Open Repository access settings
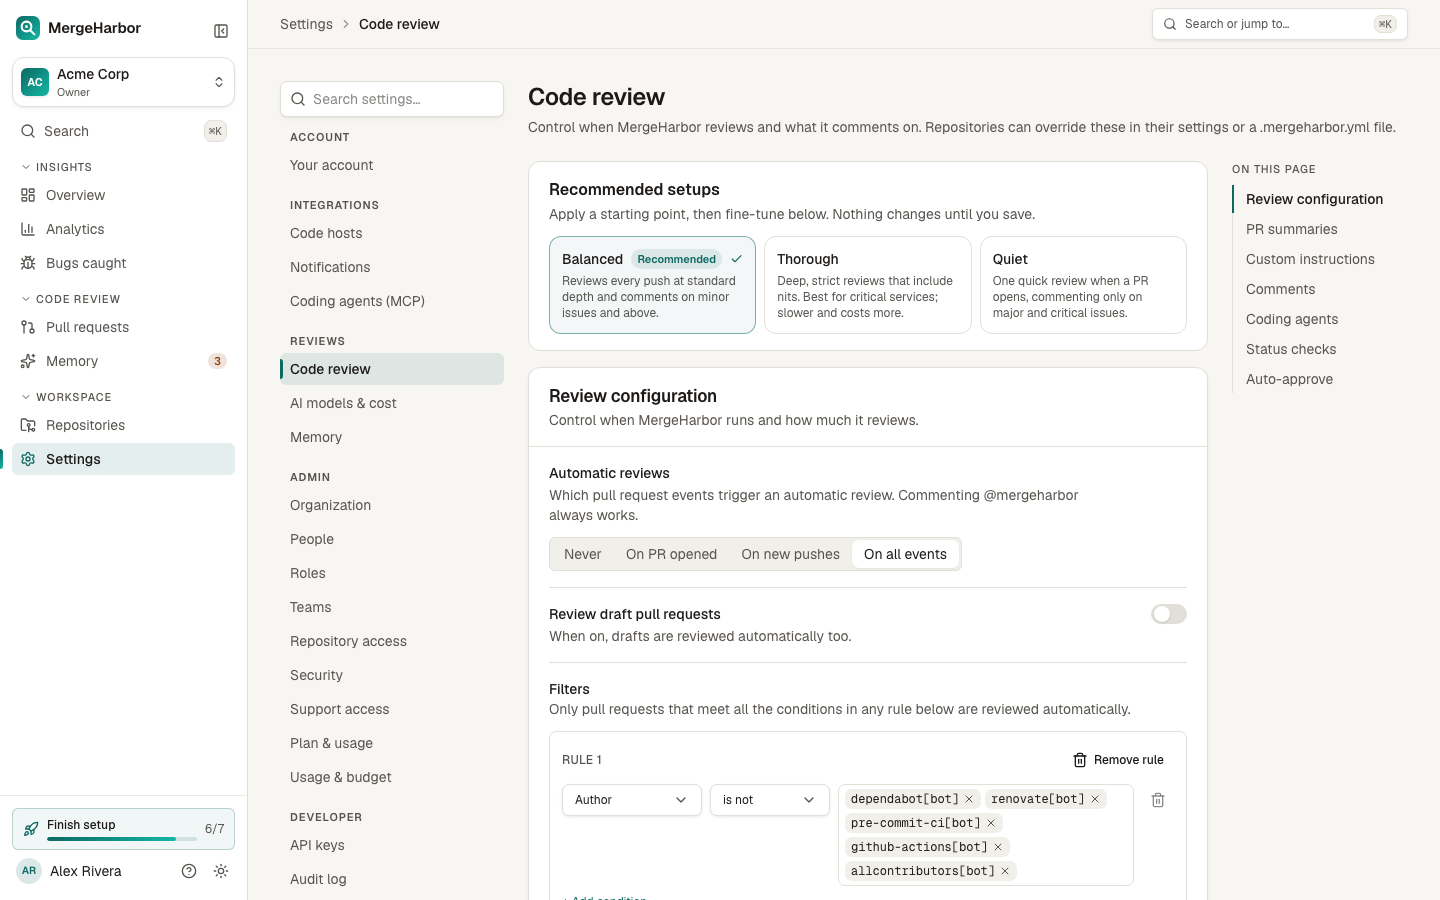 [392, 641]
